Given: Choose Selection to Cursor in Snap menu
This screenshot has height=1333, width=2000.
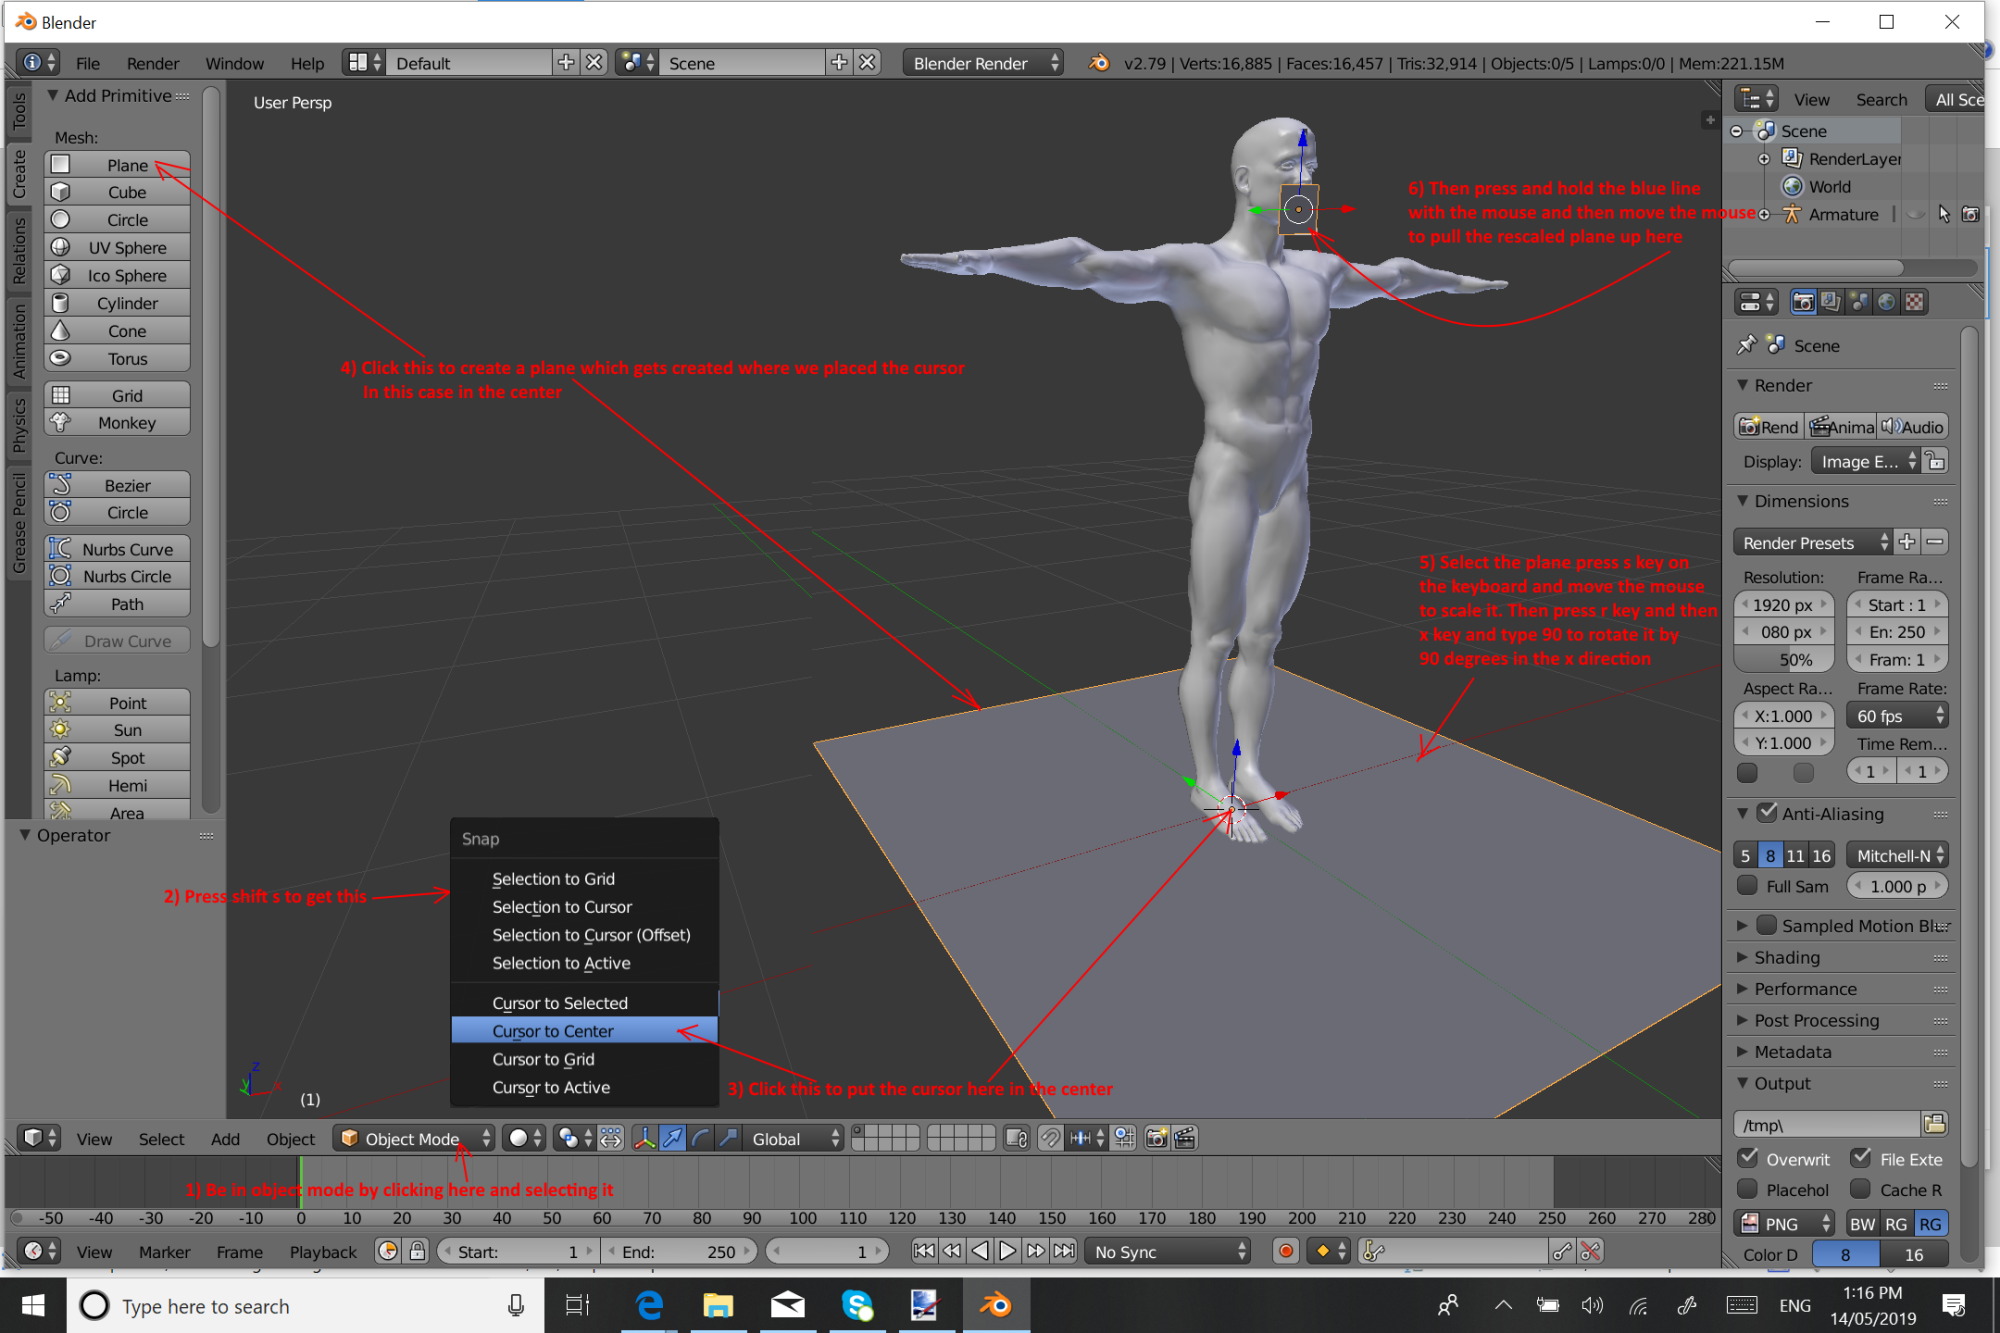Looking at the screenshot, I should (x=584, y=907).
